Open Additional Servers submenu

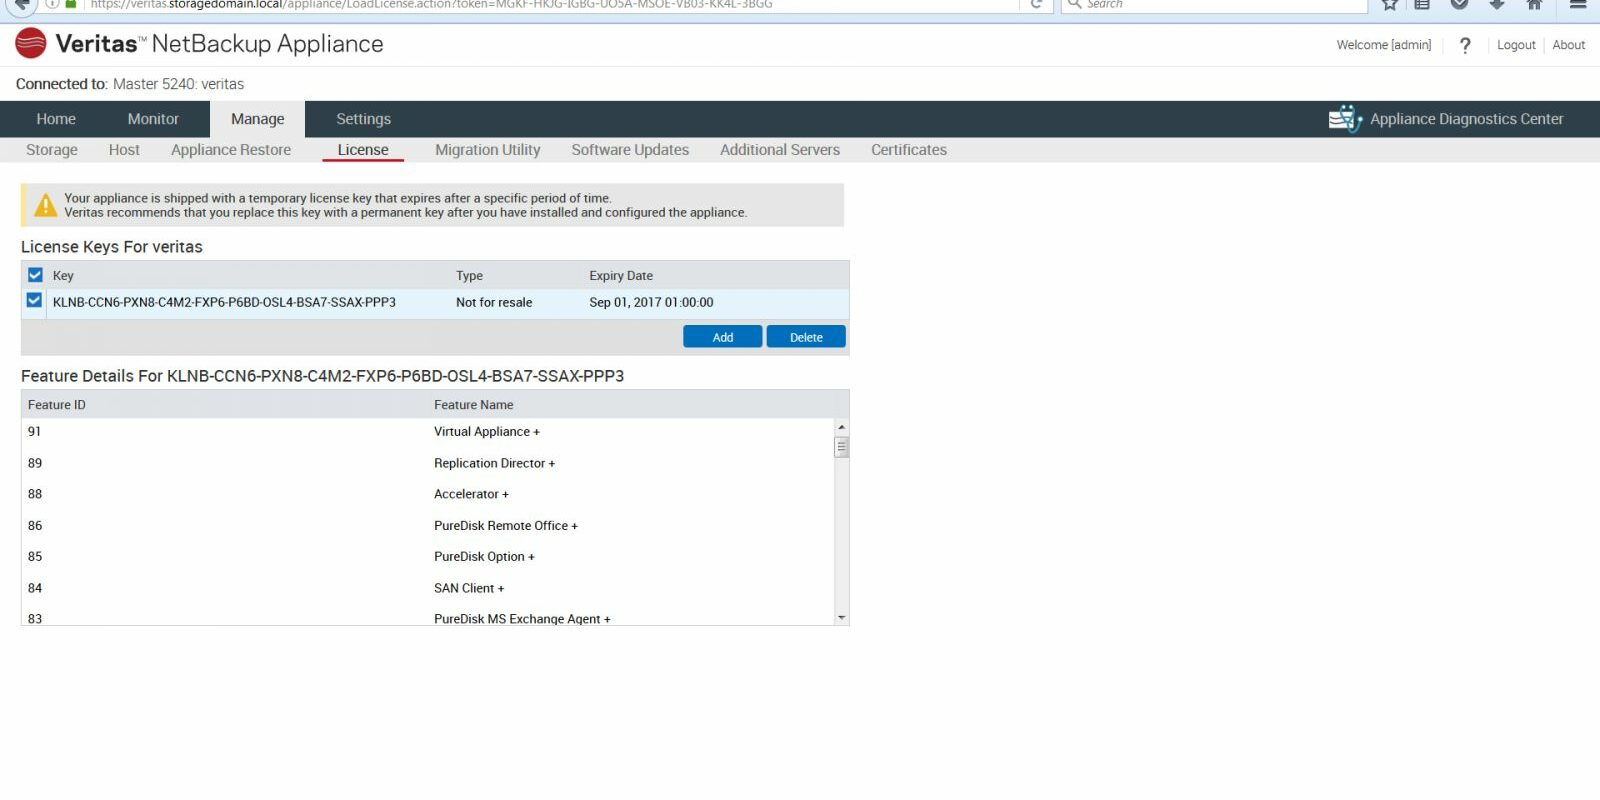tap(780, 150)
